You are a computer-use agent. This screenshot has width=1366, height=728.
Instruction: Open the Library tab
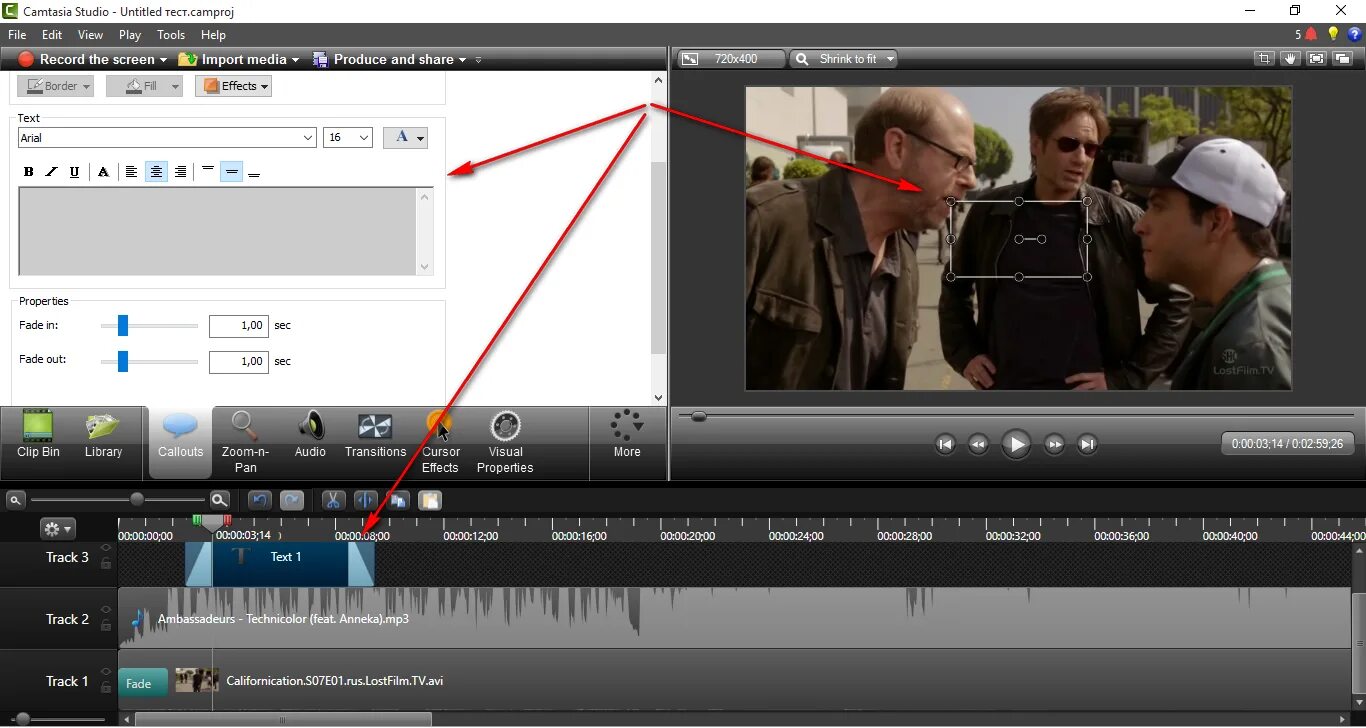[103, 437]
